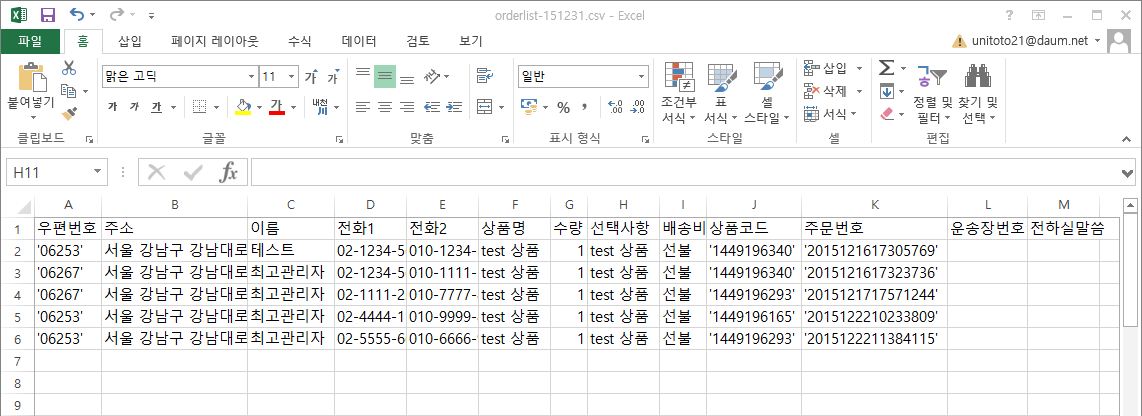Switch to the 삽입 ribbon tab
Viewport: 1142px width, 416px height.
click(130, 41)
